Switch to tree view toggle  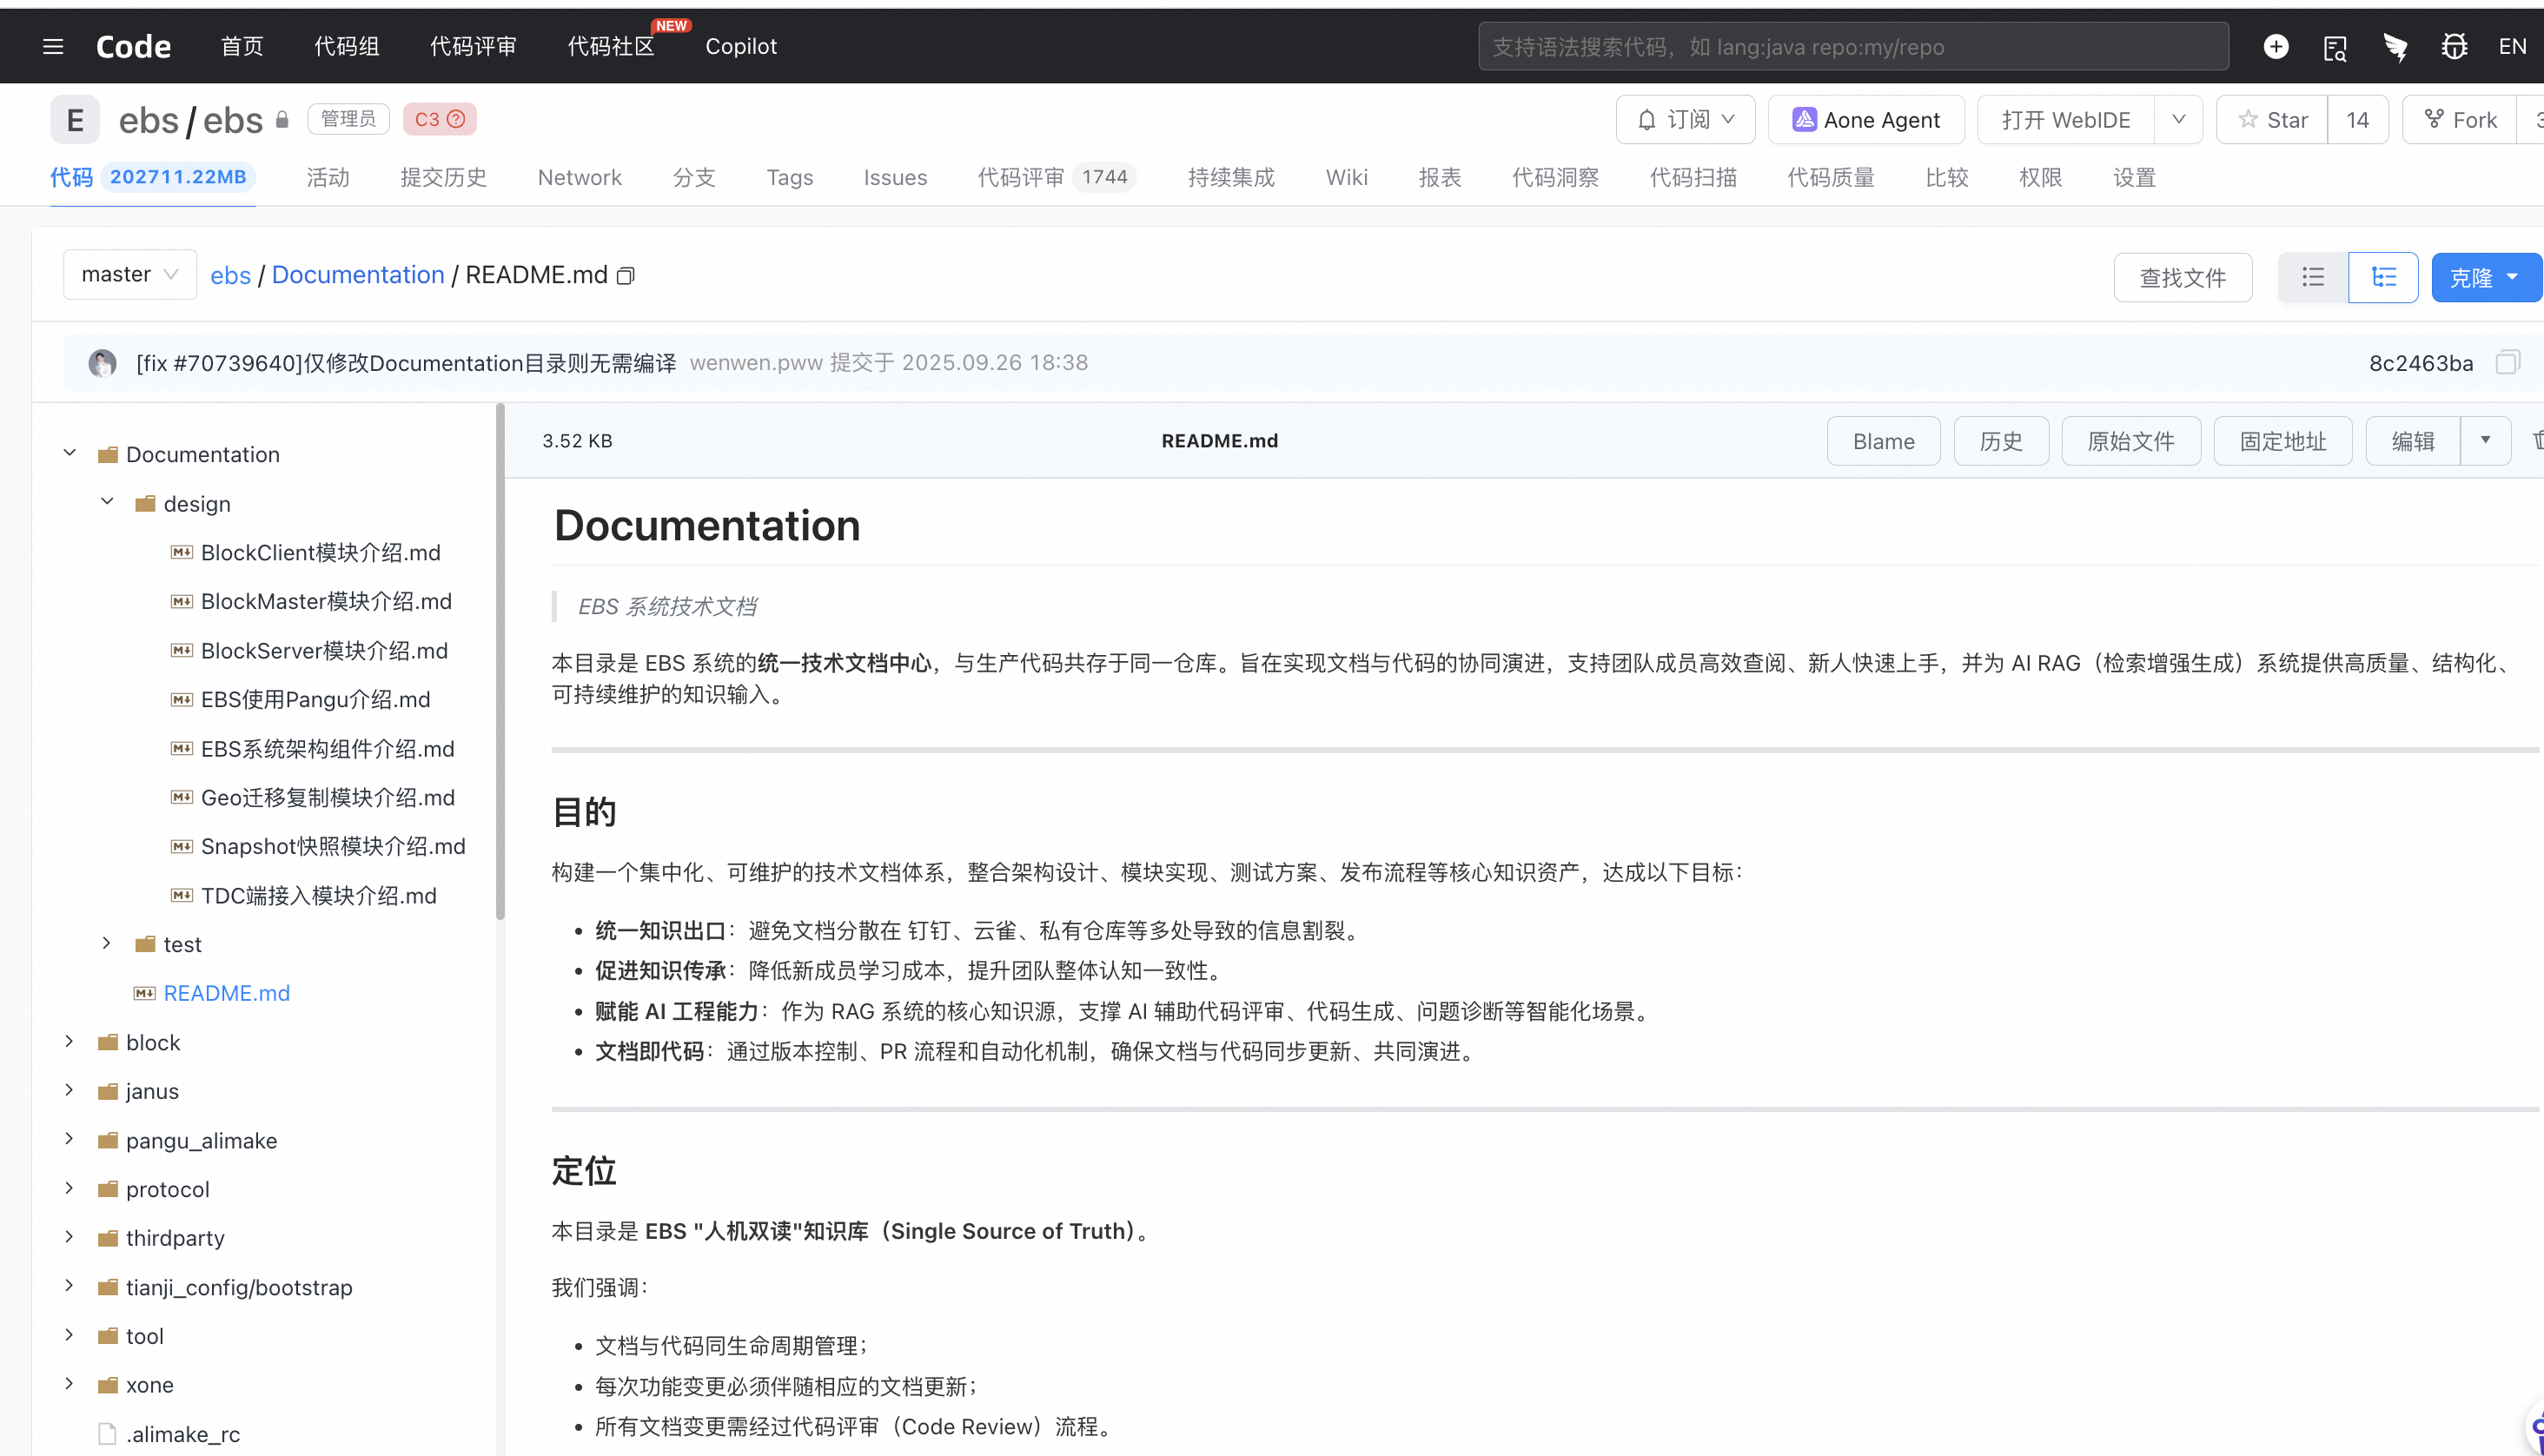coord(2383,277)
